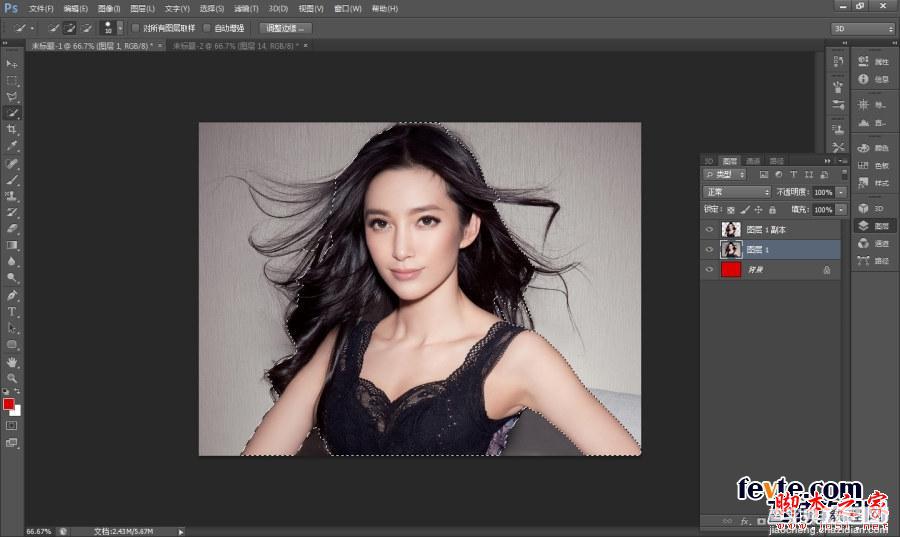900x537 pixels.
Task: Hide the 图层 1 副本 layer
Action: (709, 229)
